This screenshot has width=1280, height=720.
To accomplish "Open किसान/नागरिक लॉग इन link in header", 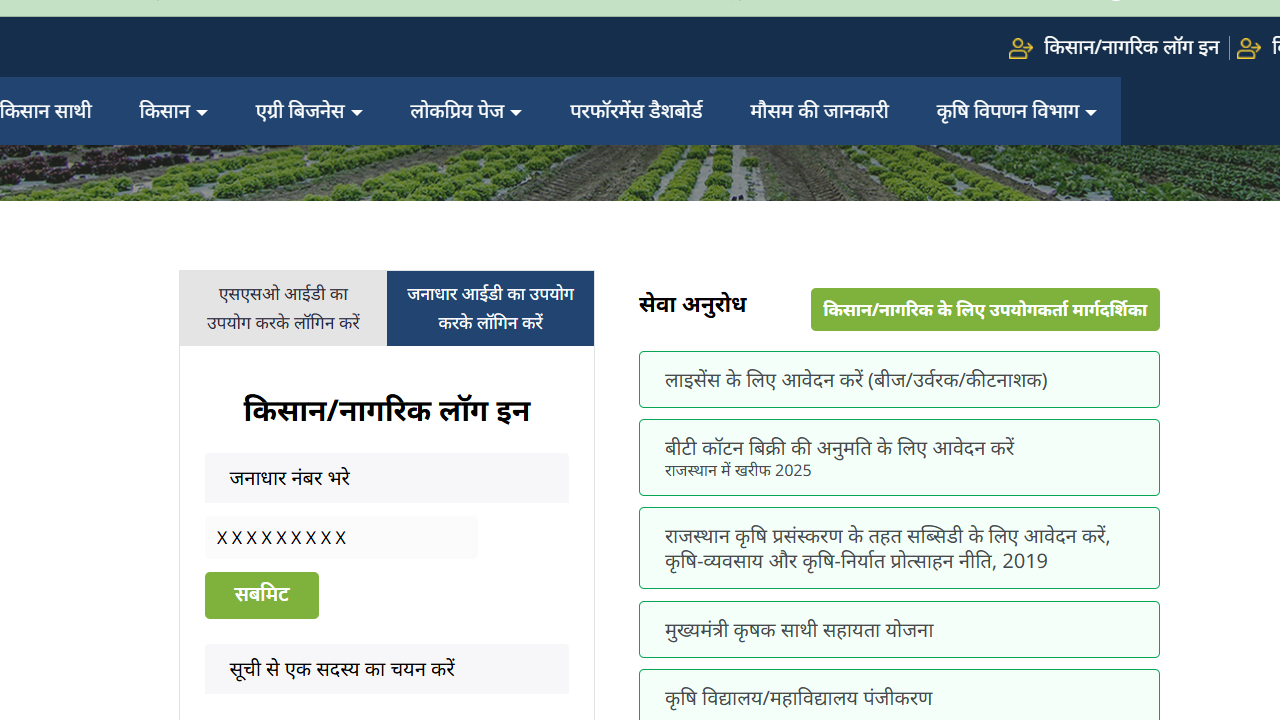I will (1131, 47).
